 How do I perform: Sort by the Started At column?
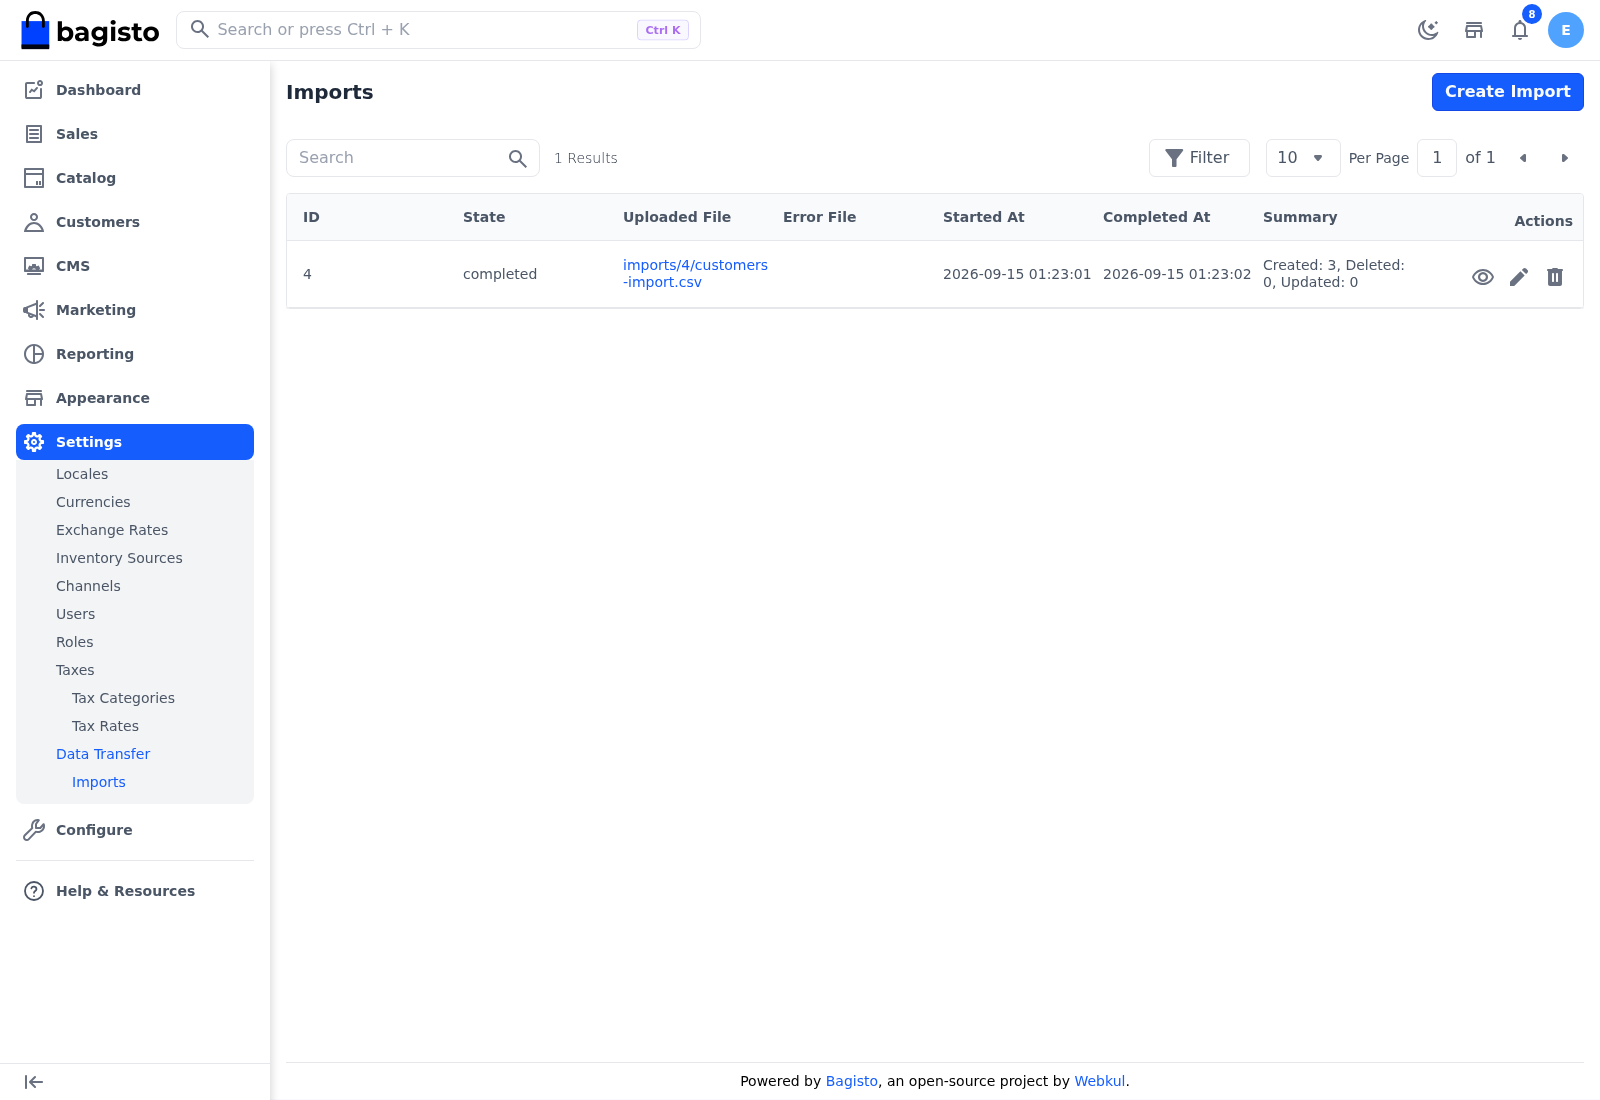click(x=984, y=217)
